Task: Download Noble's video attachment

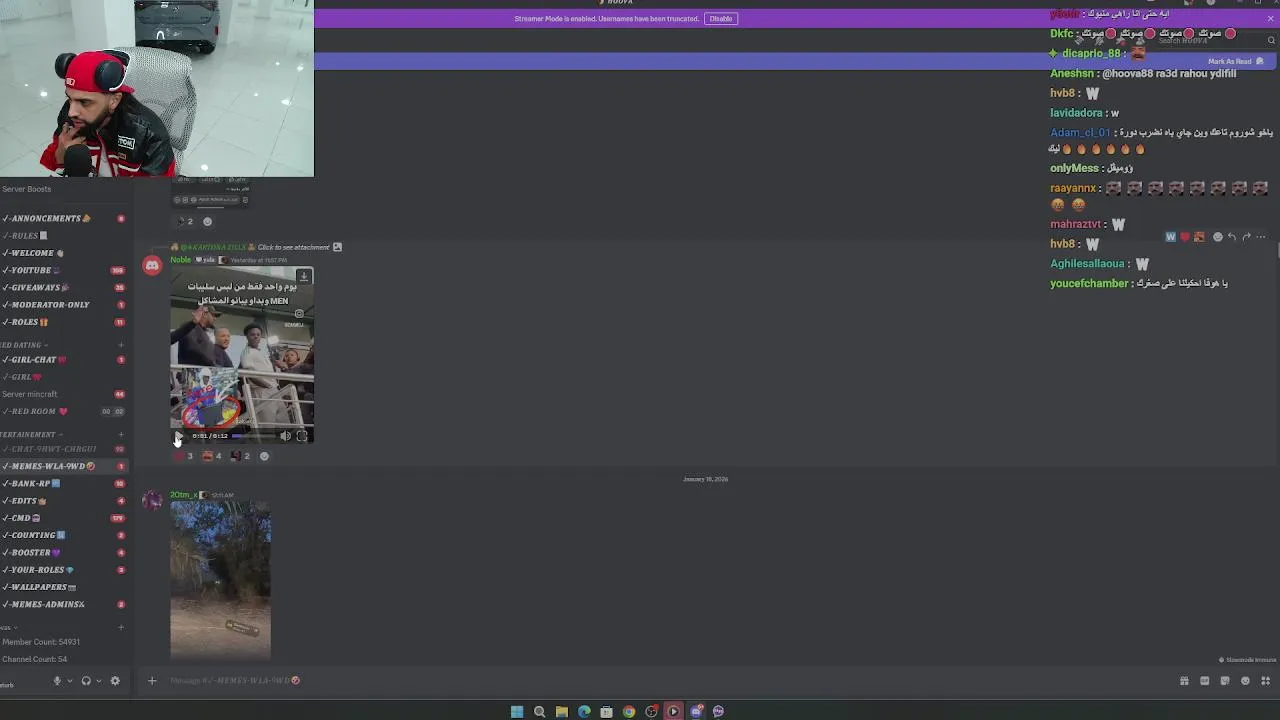Action: click(x=304, y=277)
